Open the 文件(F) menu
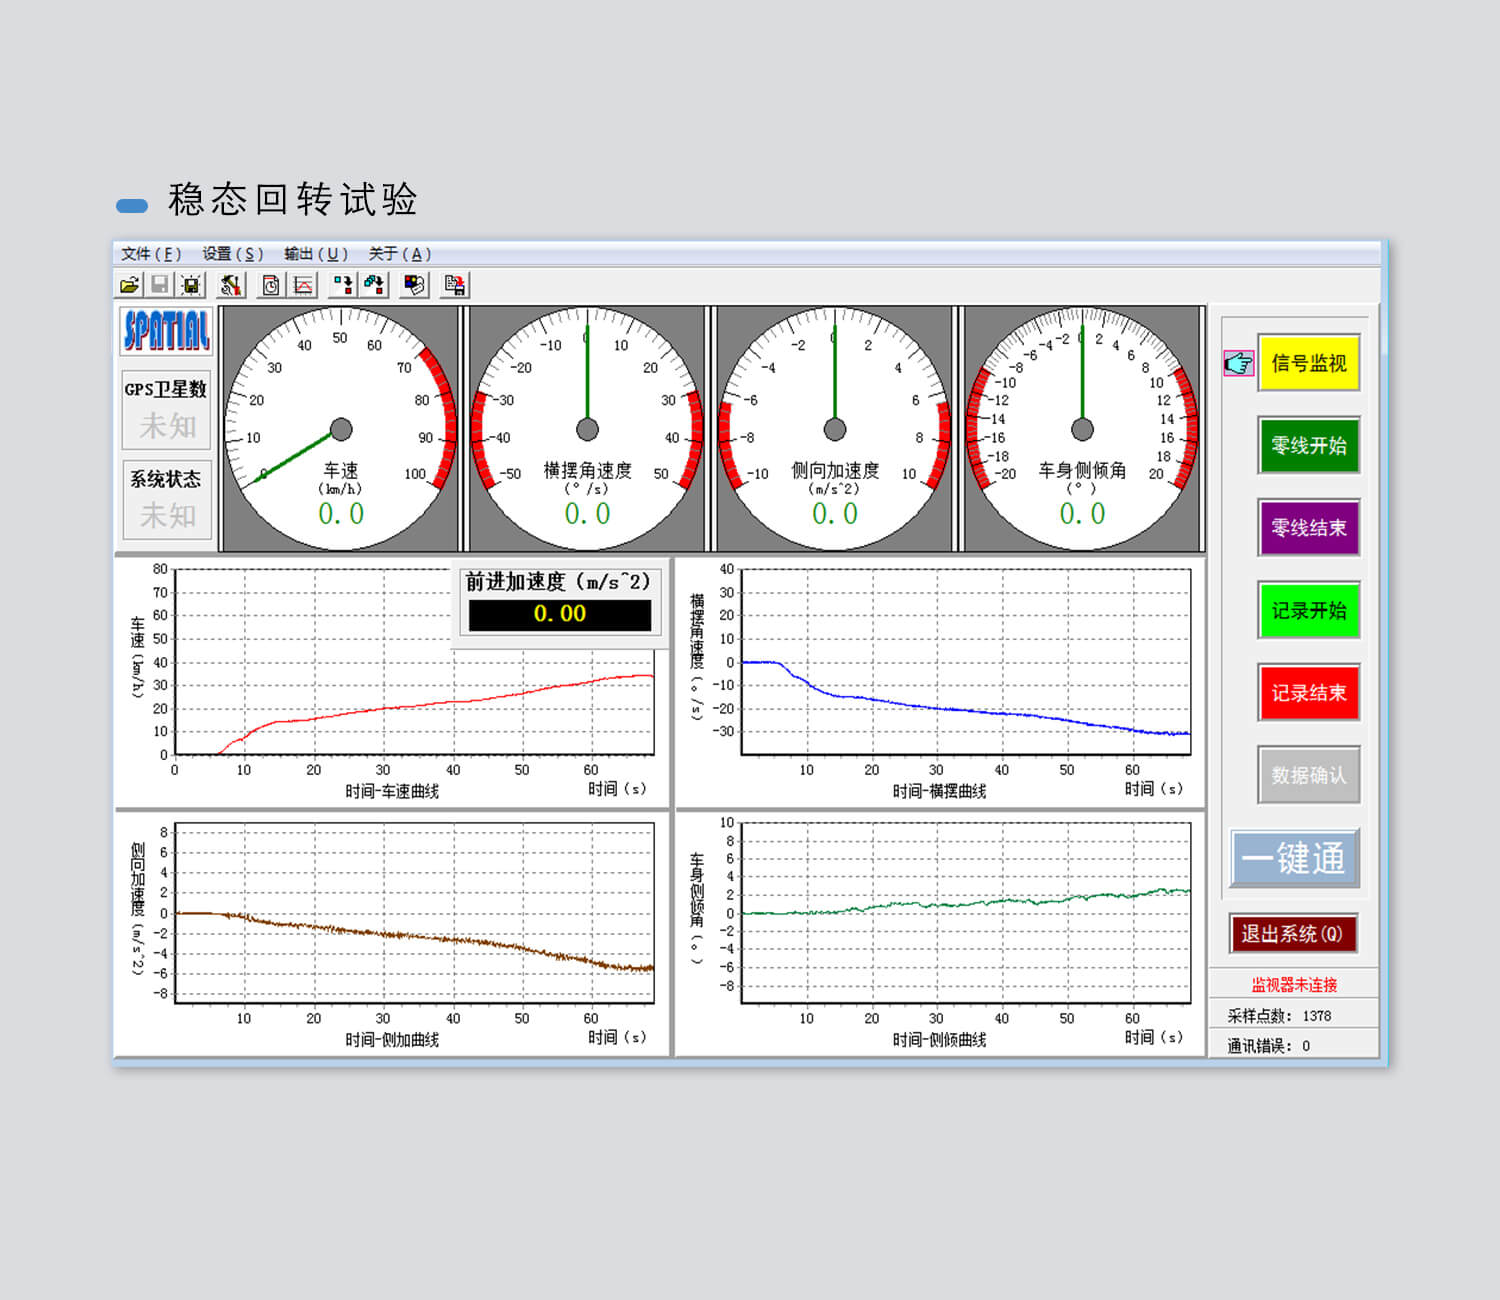Viewport: 1500px width, 1300px height. [151, 254]
